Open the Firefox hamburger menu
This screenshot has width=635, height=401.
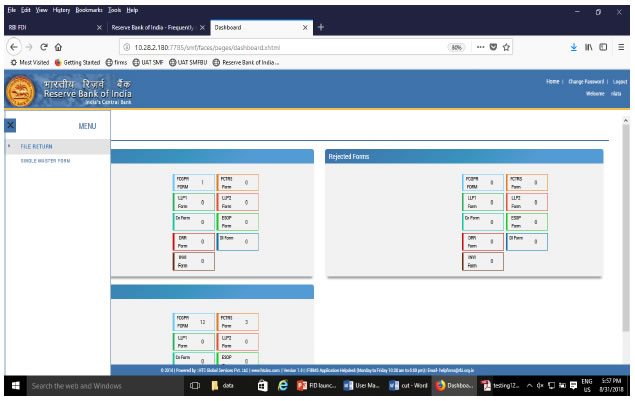point(622,46)
